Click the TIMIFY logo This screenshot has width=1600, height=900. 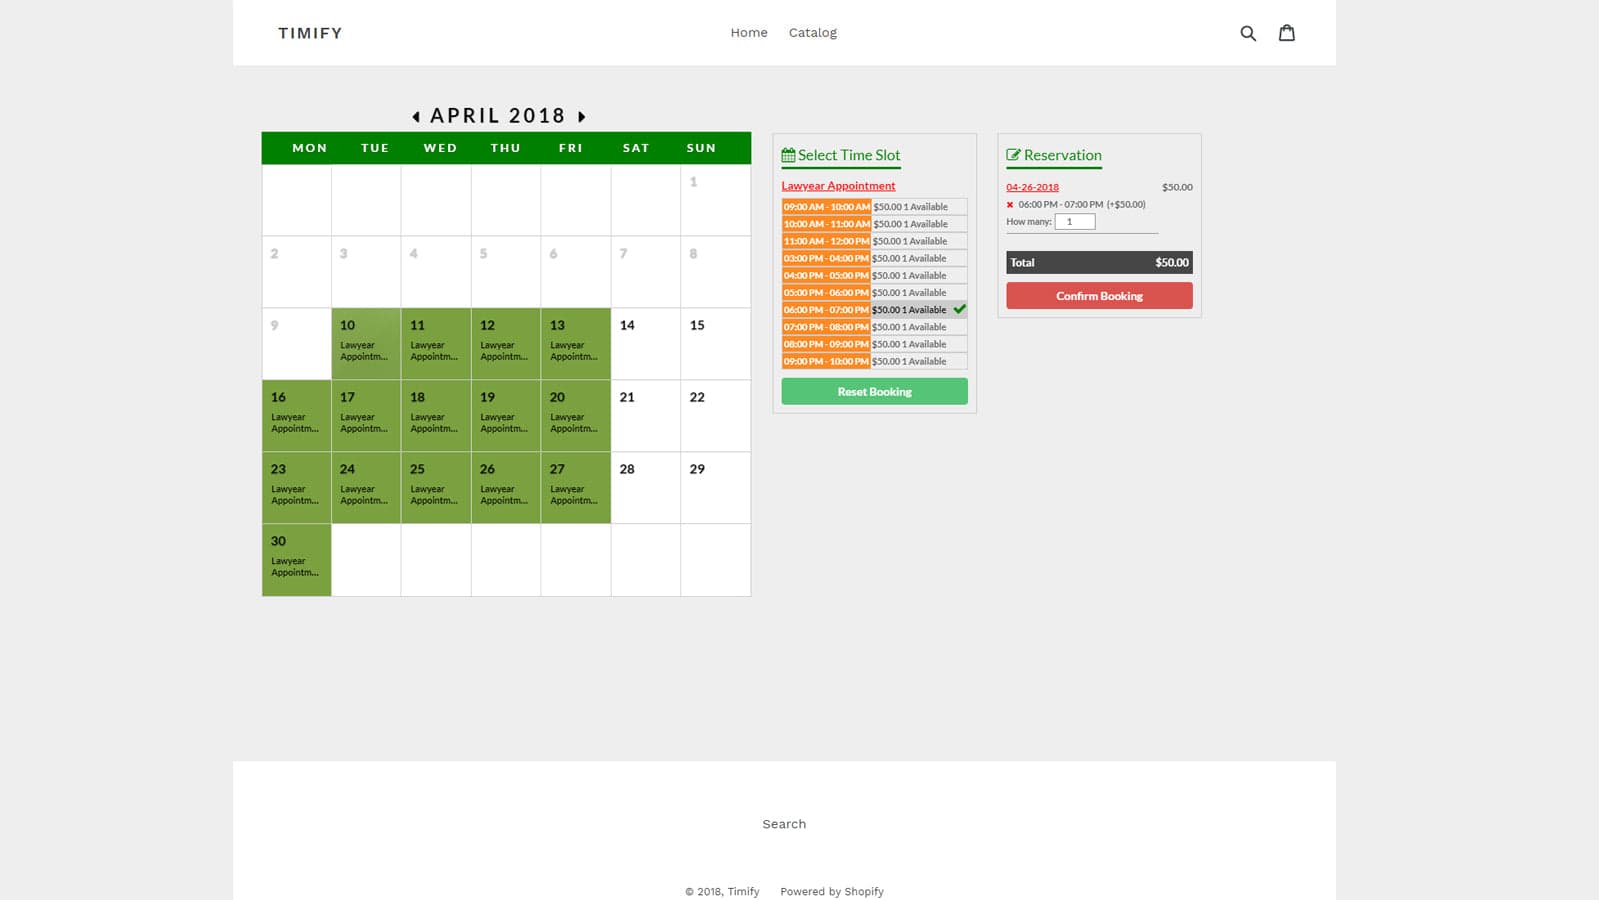coord(310,32)
